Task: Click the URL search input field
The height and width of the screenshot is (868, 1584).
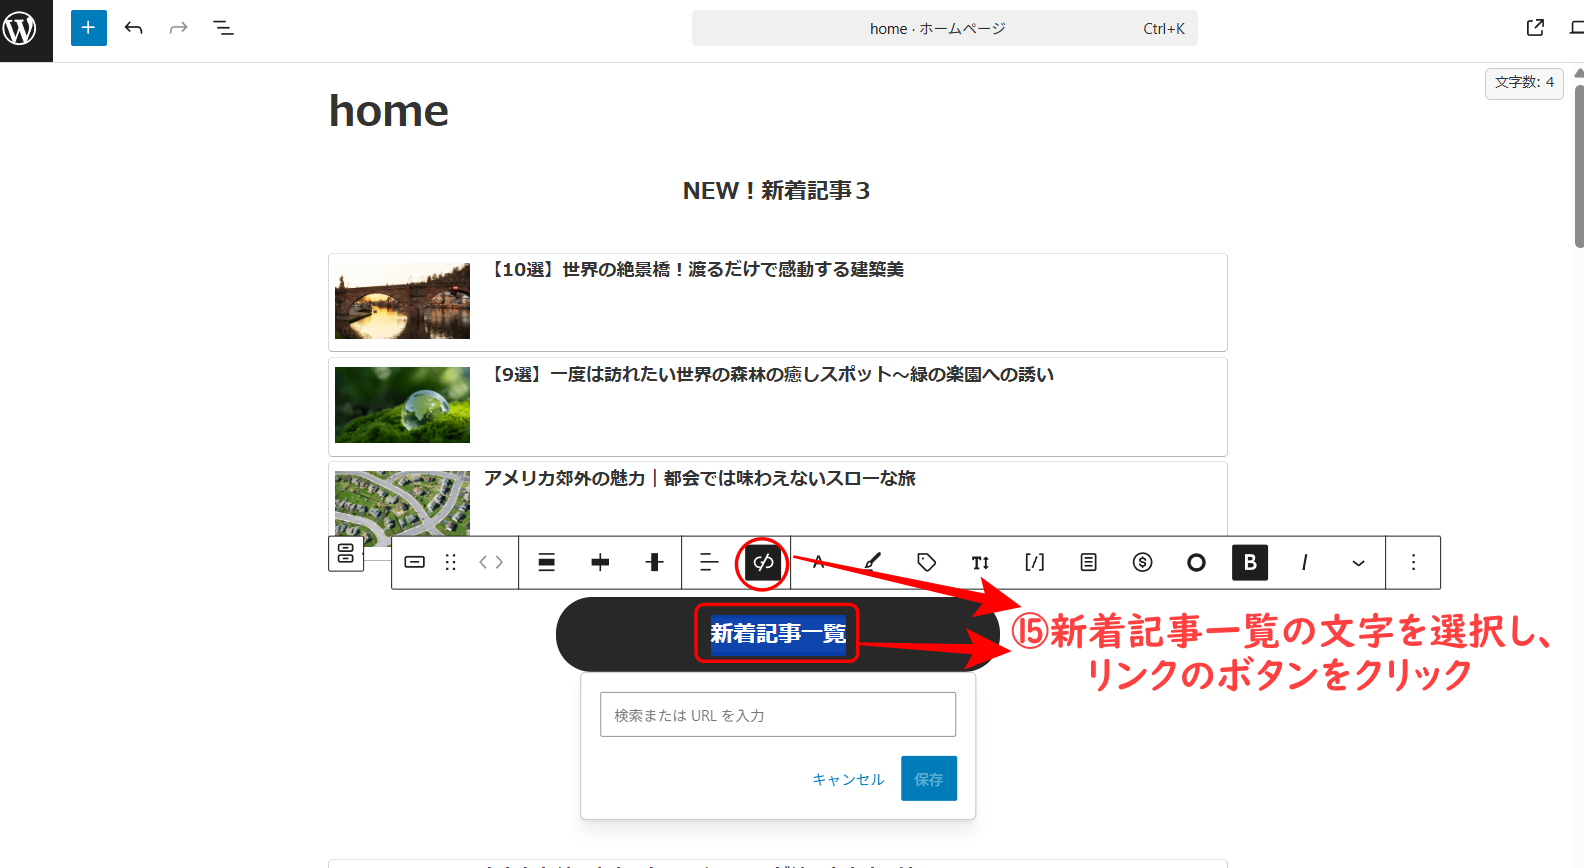Action: point(777,715)
